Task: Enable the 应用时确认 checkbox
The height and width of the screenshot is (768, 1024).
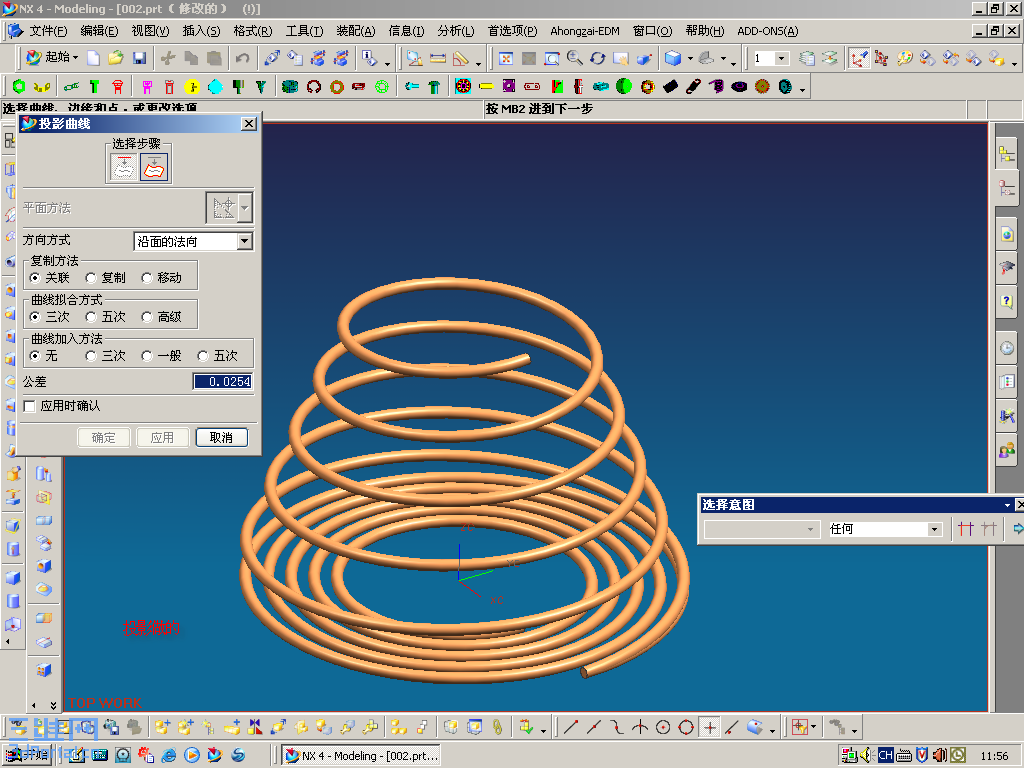Action: pyautogui.click(x=29, y=406)
